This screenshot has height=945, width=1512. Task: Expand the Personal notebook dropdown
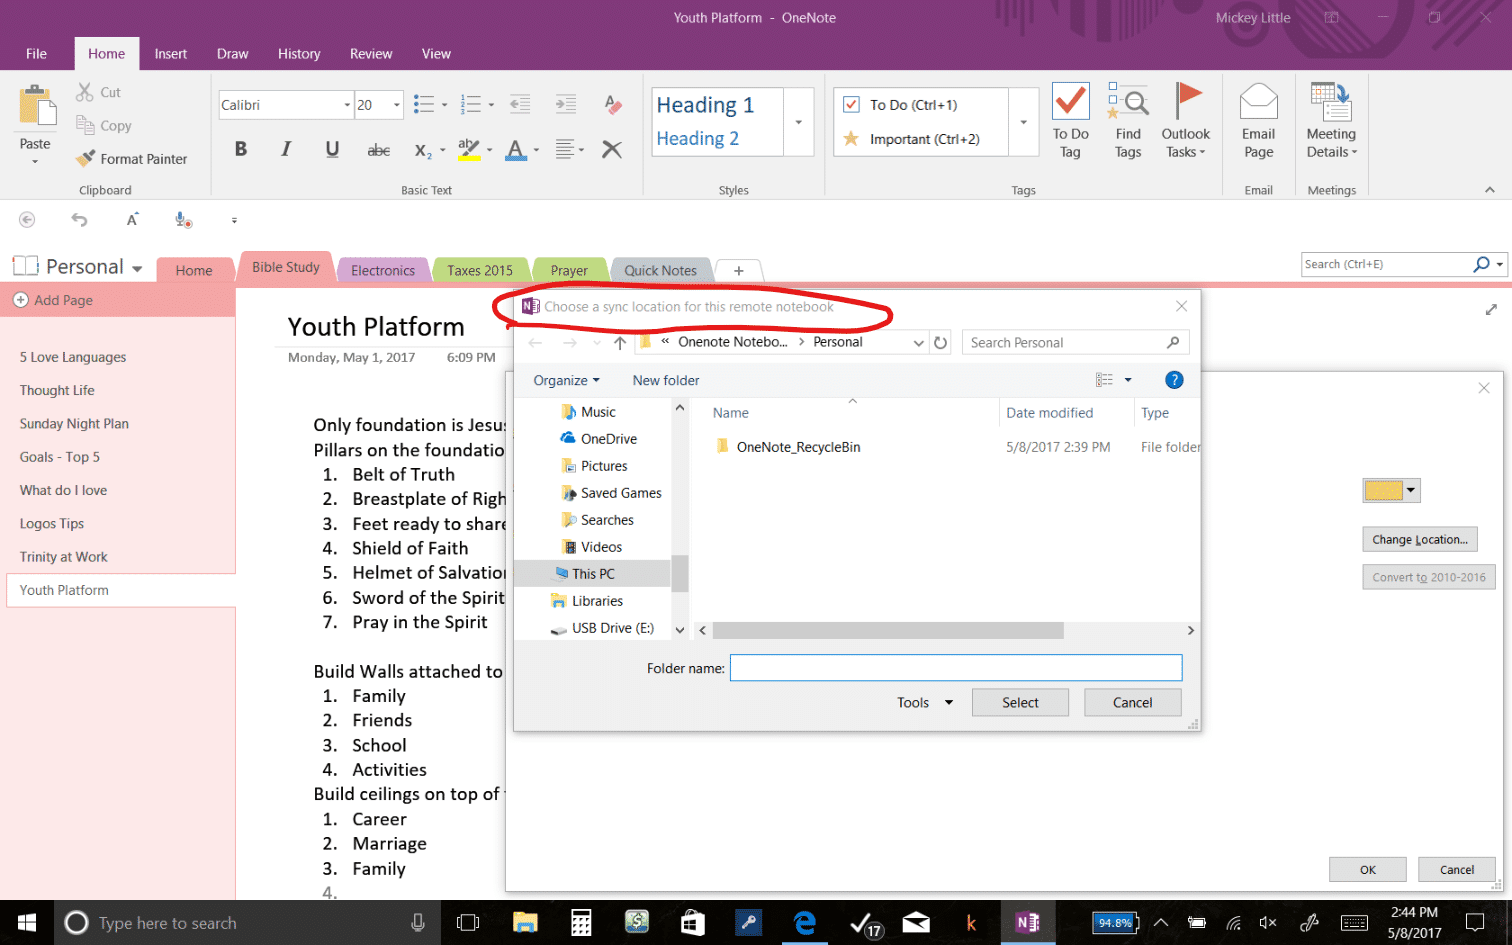tap(137, 268)
